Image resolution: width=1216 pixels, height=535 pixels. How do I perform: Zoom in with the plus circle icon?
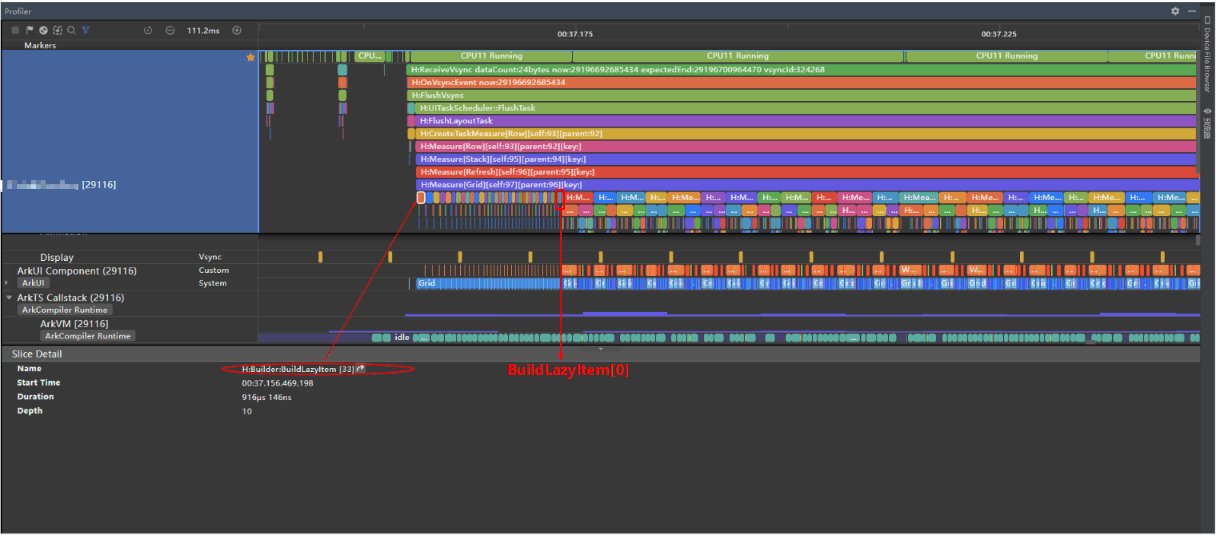click(x=237, y=30)
